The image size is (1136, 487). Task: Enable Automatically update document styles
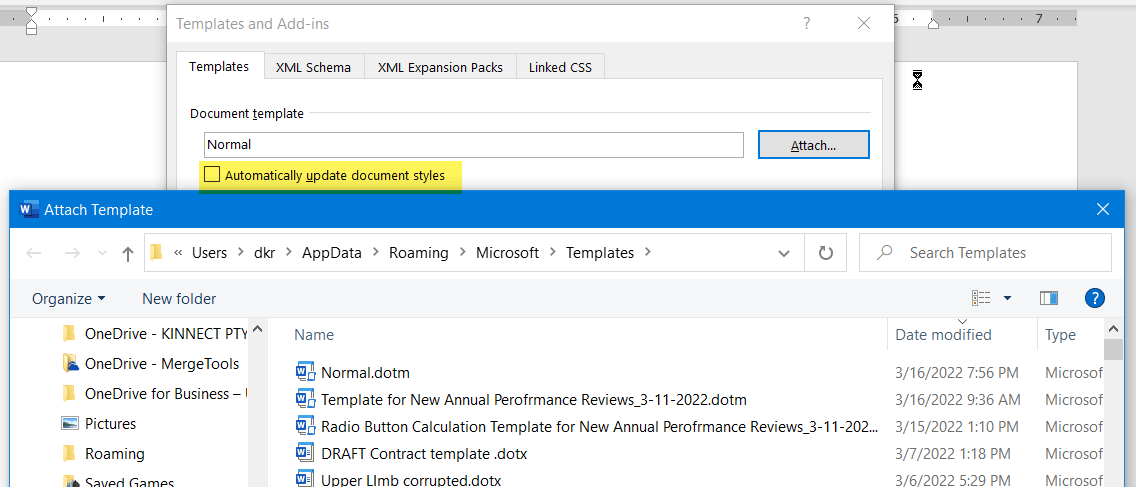point(212,175)
